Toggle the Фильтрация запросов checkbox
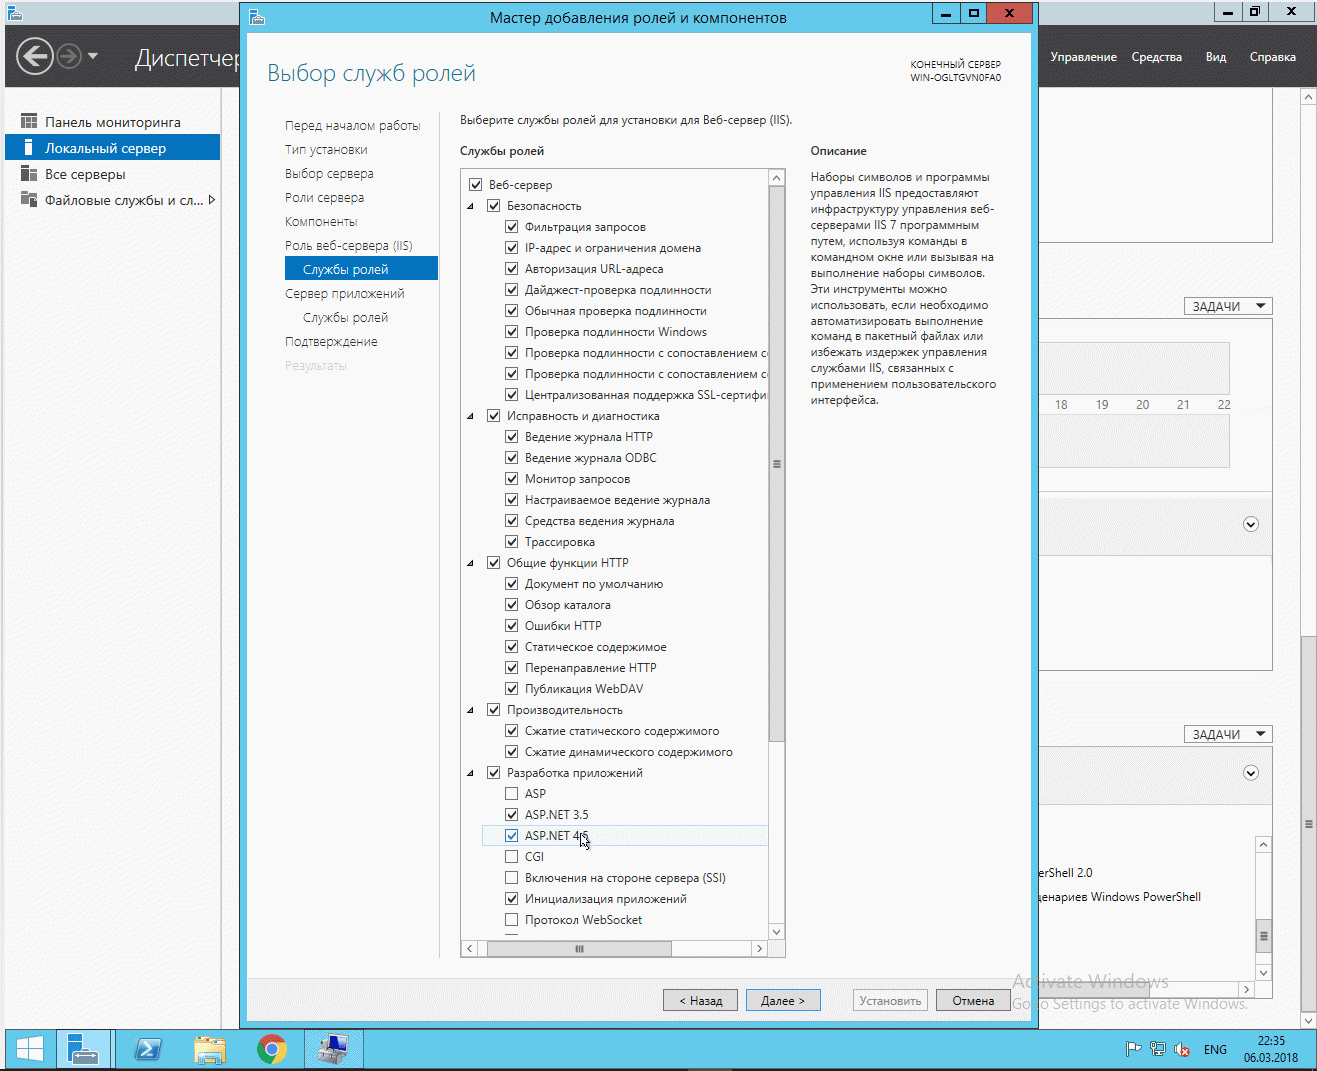Viewport: 1317px width, 1071px height. click(512, 227)
